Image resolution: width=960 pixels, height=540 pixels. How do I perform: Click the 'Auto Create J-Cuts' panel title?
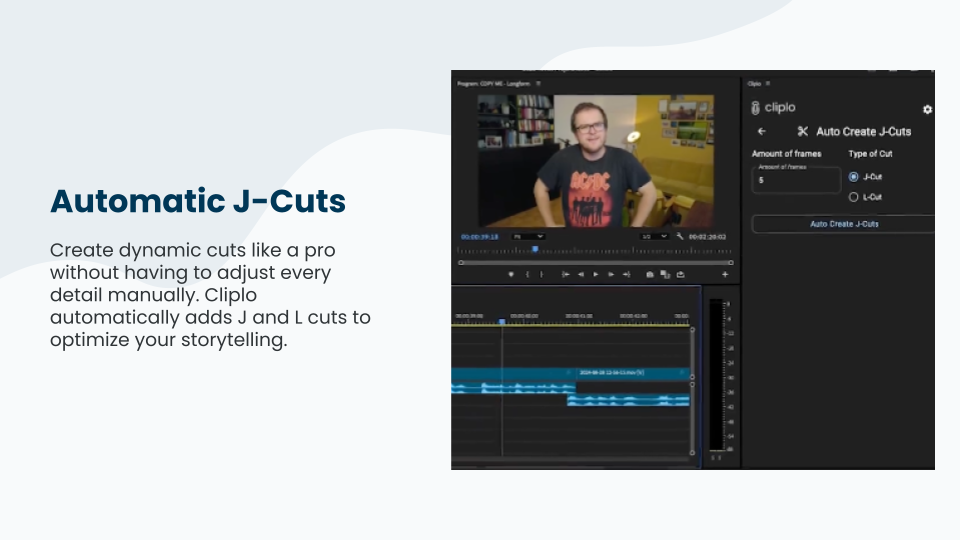coord(863,132)
